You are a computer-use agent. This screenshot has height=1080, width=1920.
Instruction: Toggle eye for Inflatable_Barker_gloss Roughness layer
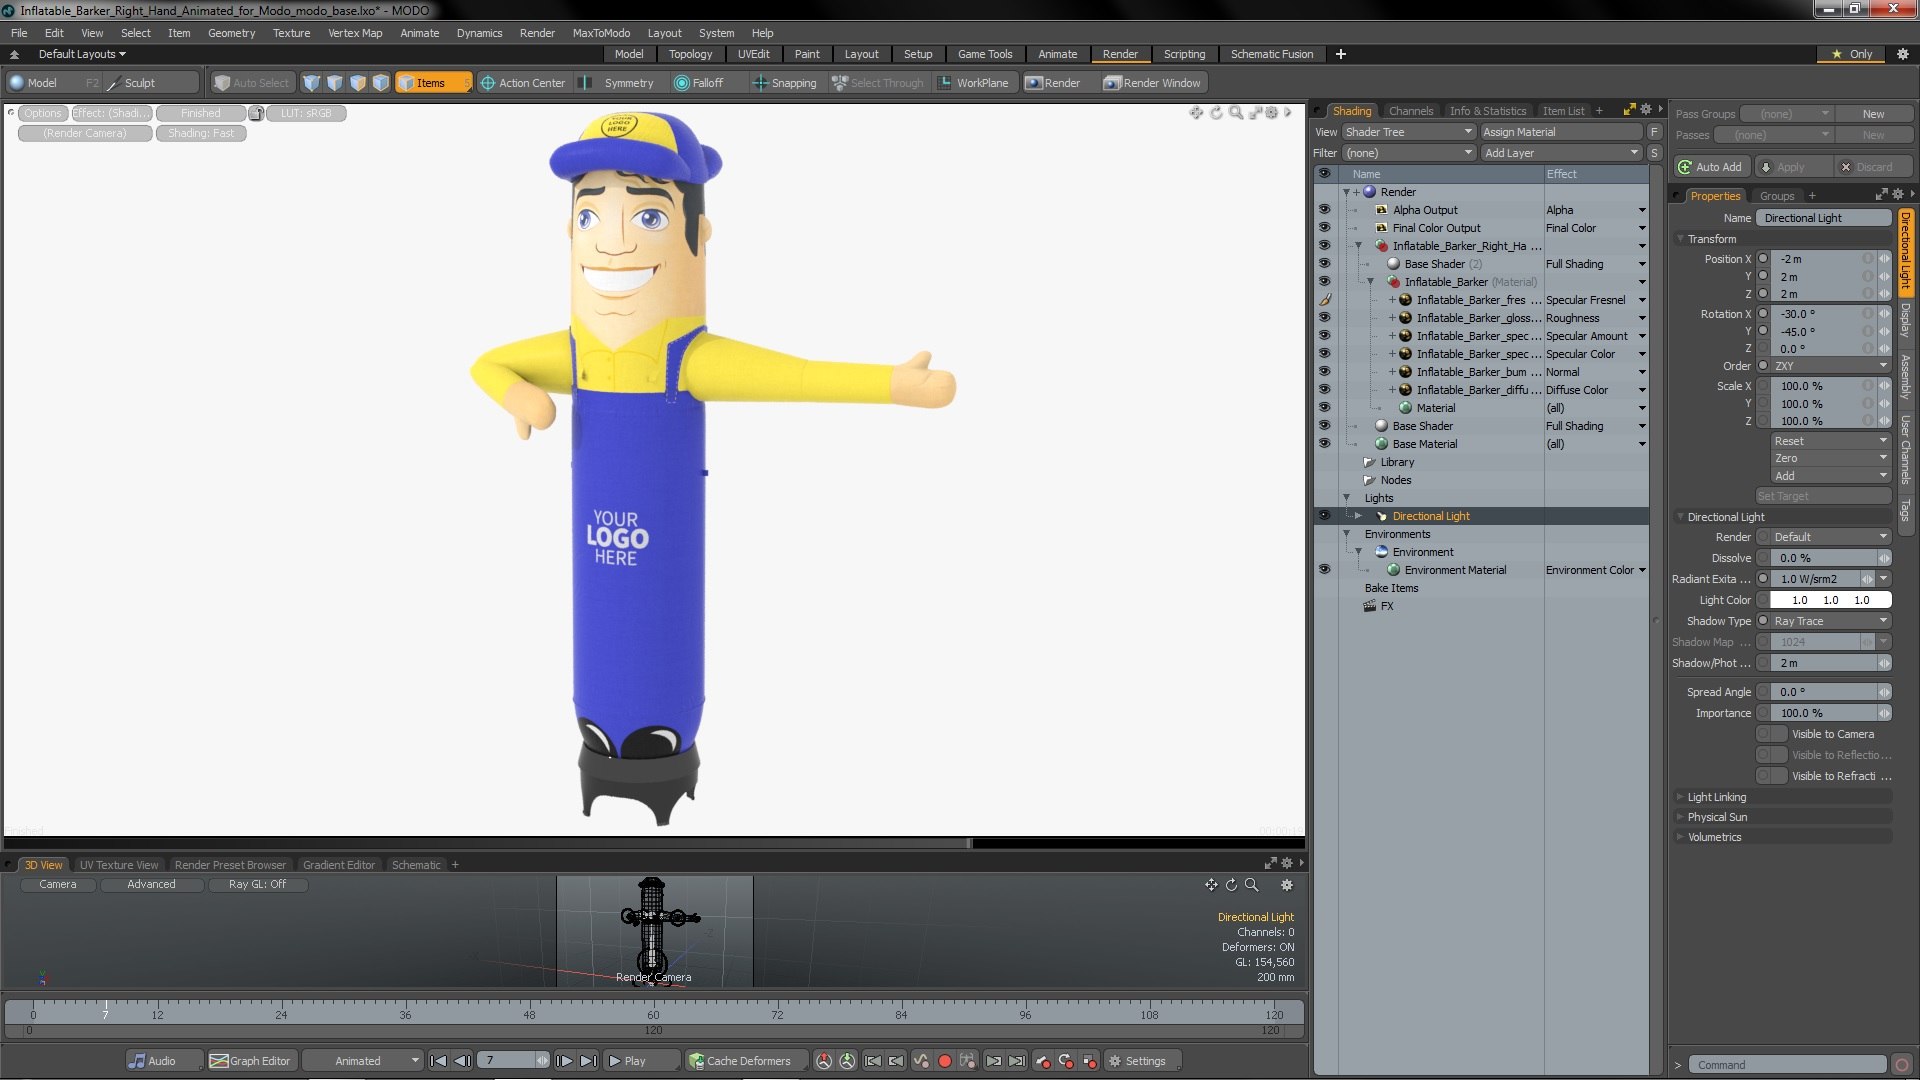click(x=1324, y=318)
